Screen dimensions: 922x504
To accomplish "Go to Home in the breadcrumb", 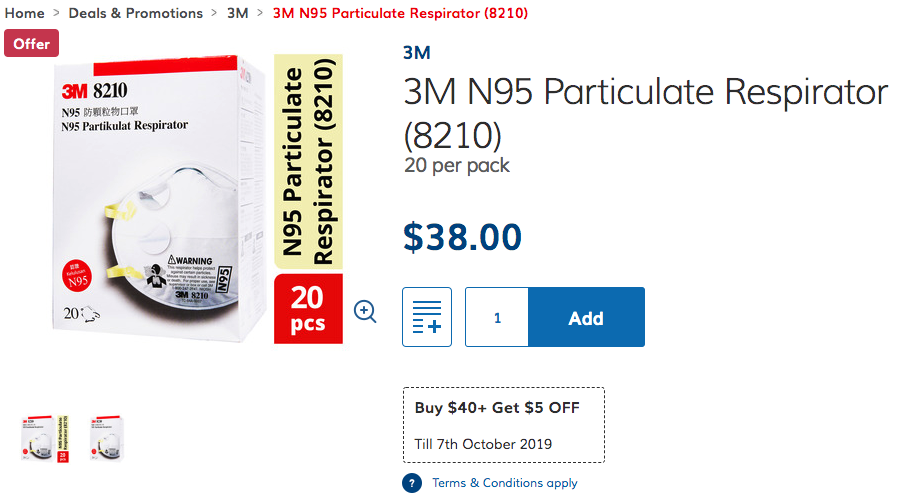I will 25,13.
